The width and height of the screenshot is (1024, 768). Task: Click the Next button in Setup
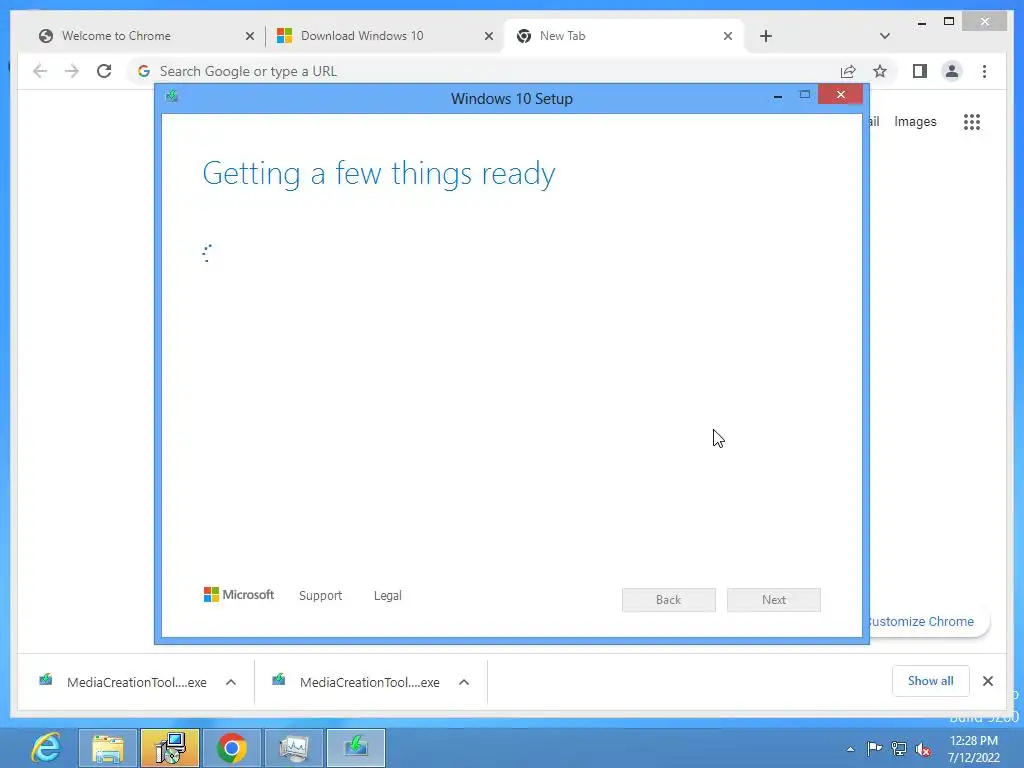point(773,600)
